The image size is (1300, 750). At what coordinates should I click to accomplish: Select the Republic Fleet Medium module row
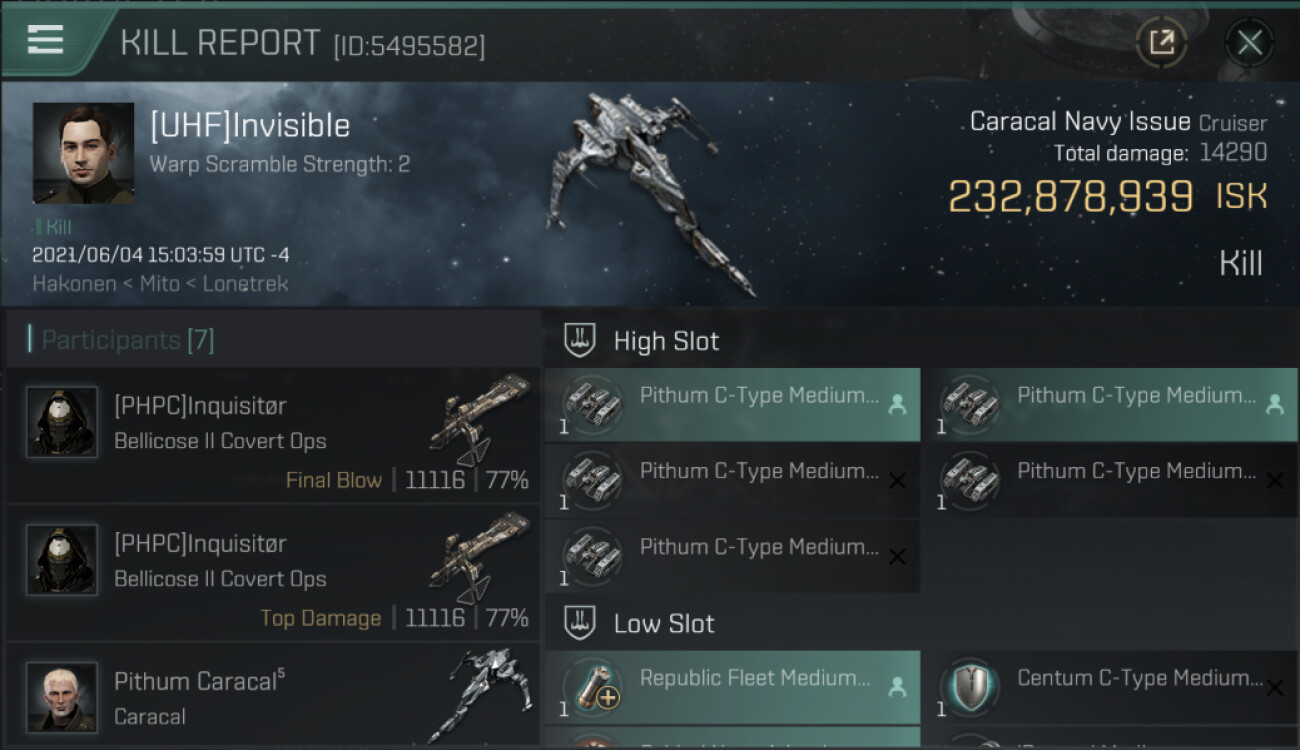pyautogui.click(x=754, y=679)
